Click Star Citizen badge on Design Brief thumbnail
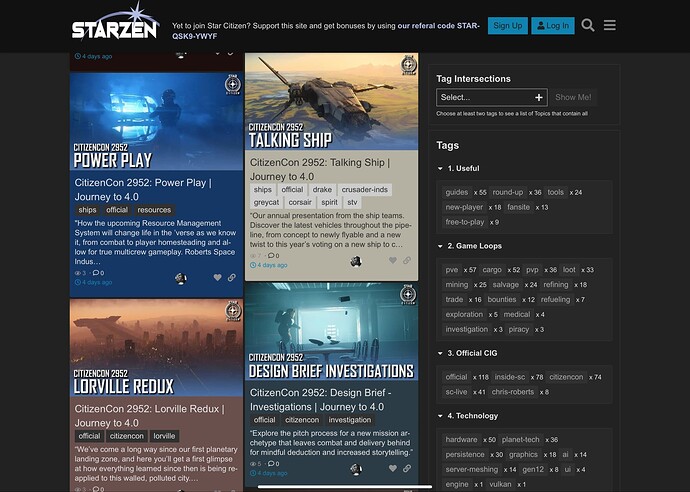The image size is (690, 492). (408, 295)
